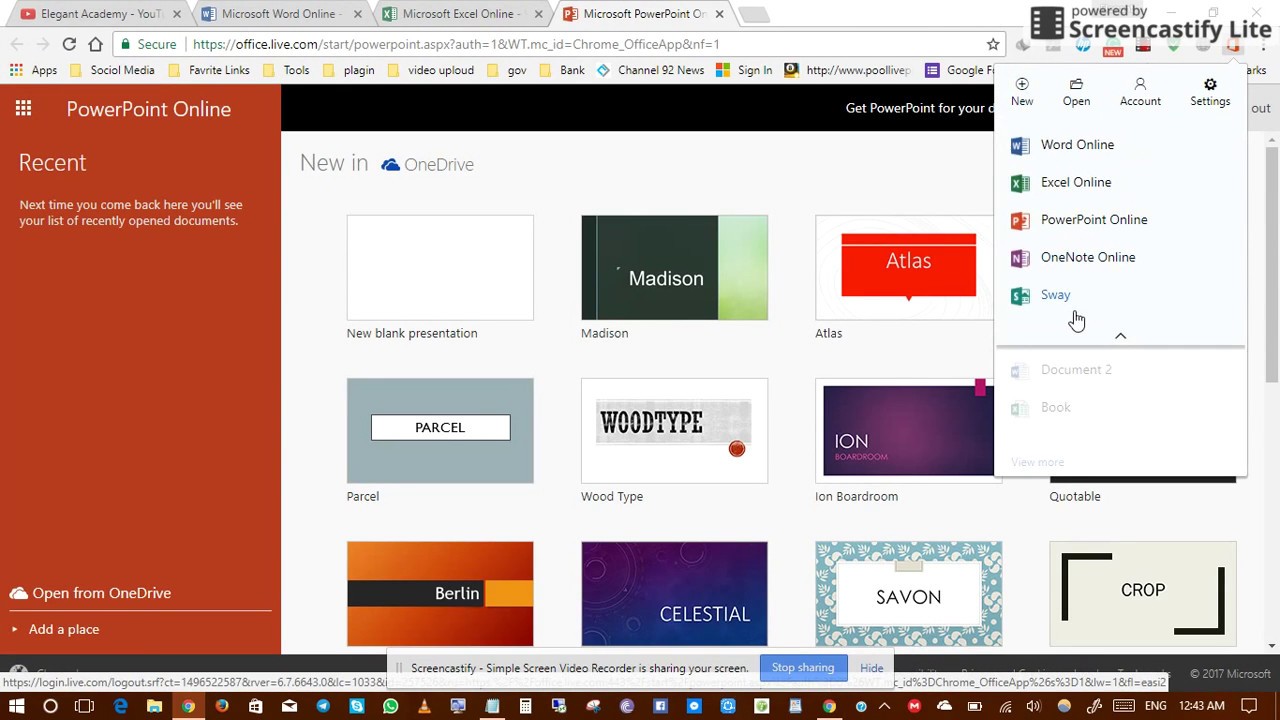Reload the current page
1280x720 pixels.
click(69, 44)
